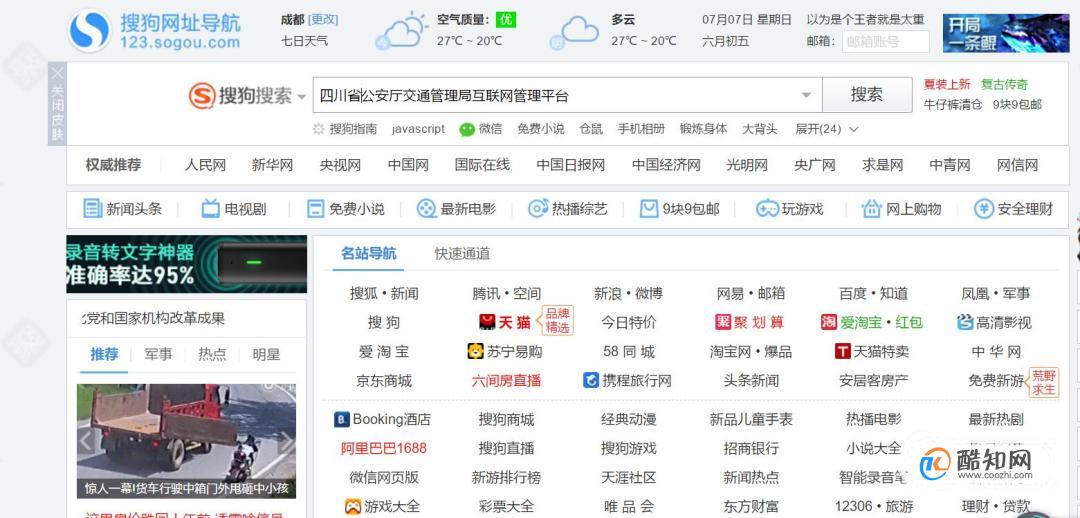Open the 免费小说 book icon
The width and height of the screenshot is (1080, 518).
coord(315,209)
